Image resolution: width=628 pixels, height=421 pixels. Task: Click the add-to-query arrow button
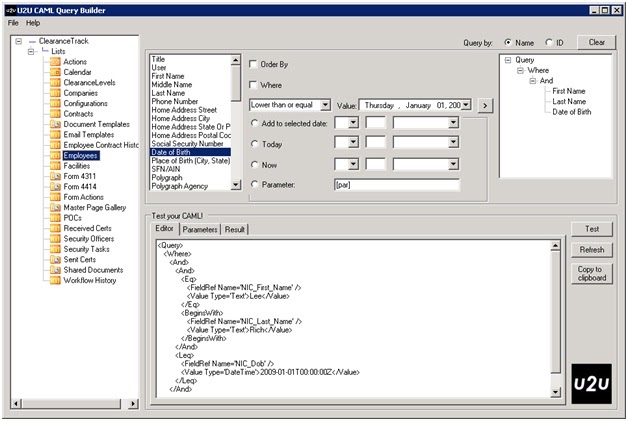pyautogui.click(x=485, y=105)
